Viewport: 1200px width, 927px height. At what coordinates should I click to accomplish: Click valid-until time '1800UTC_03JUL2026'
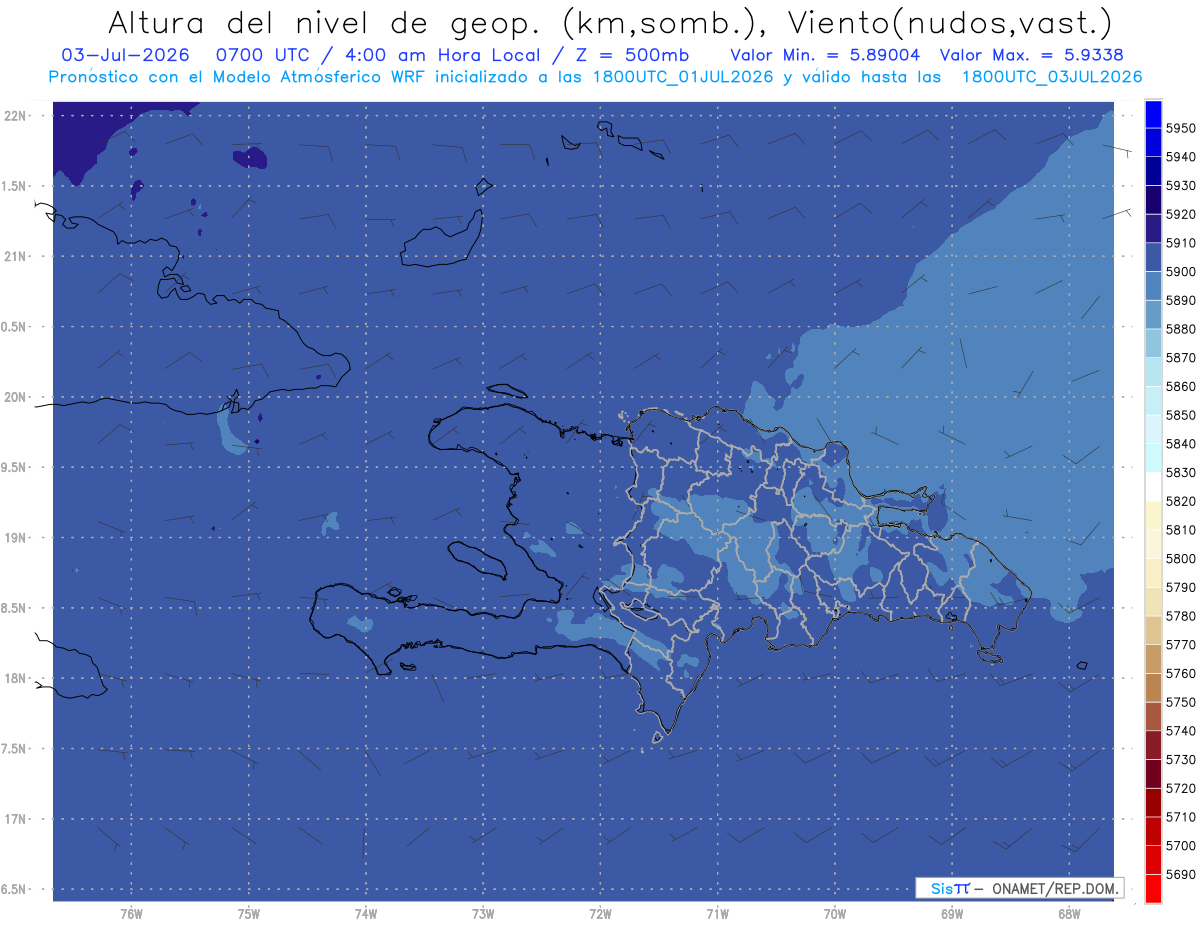tap(1052, 77)
